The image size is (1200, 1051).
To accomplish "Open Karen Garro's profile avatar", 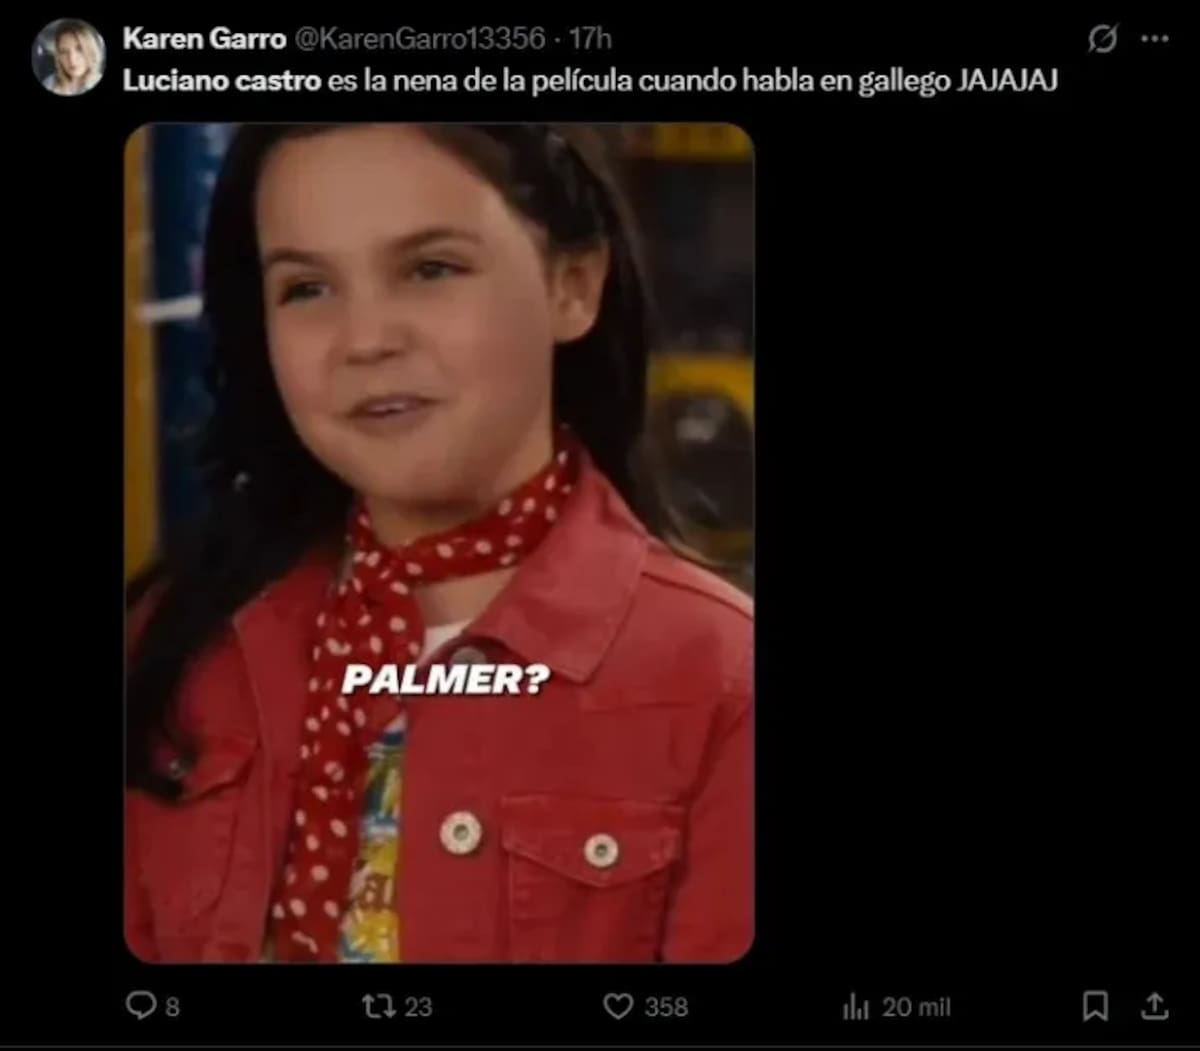I will point(69,57).
